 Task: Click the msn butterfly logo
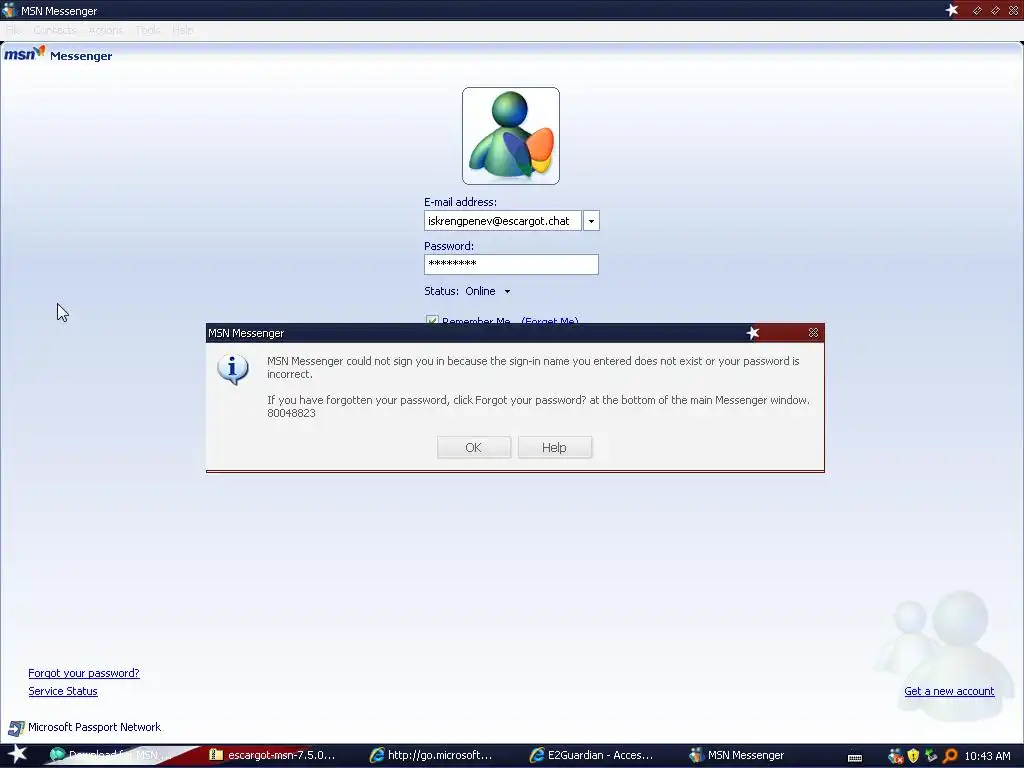[x=25, y=54]
